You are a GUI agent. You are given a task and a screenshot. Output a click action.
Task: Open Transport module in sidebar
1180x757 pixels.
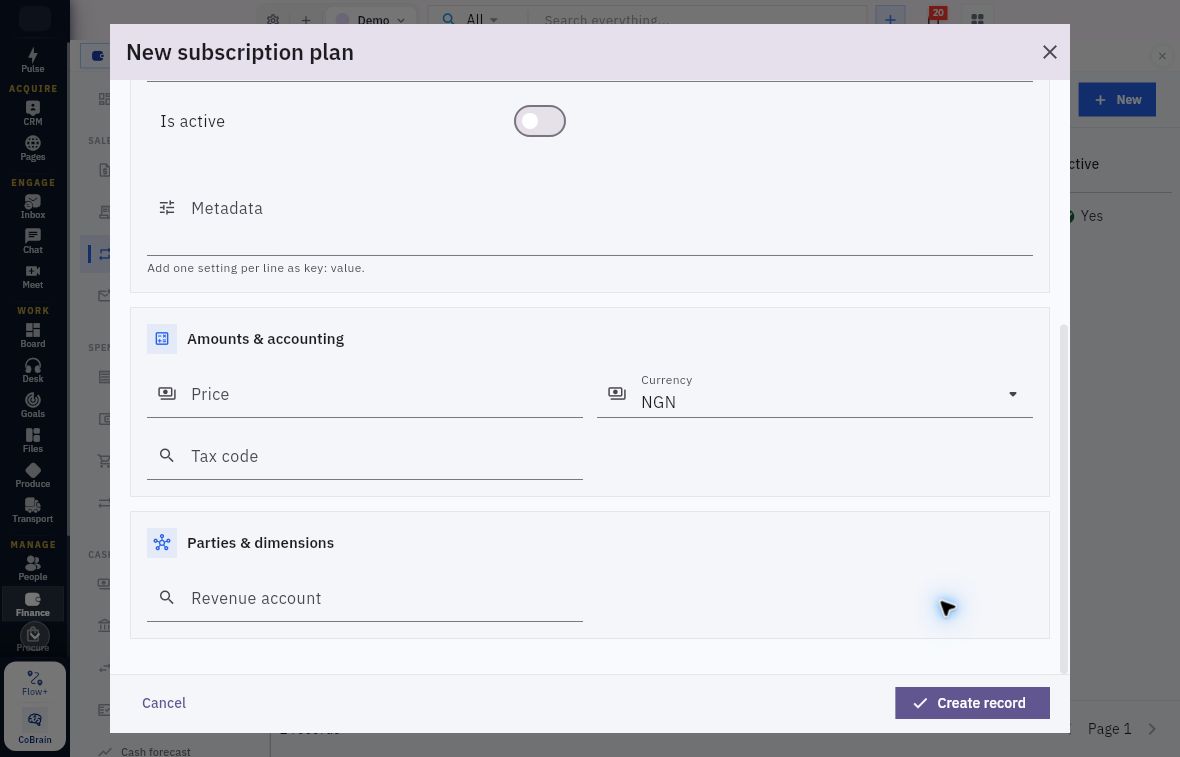pyautogui.click(x=32, y=510)
